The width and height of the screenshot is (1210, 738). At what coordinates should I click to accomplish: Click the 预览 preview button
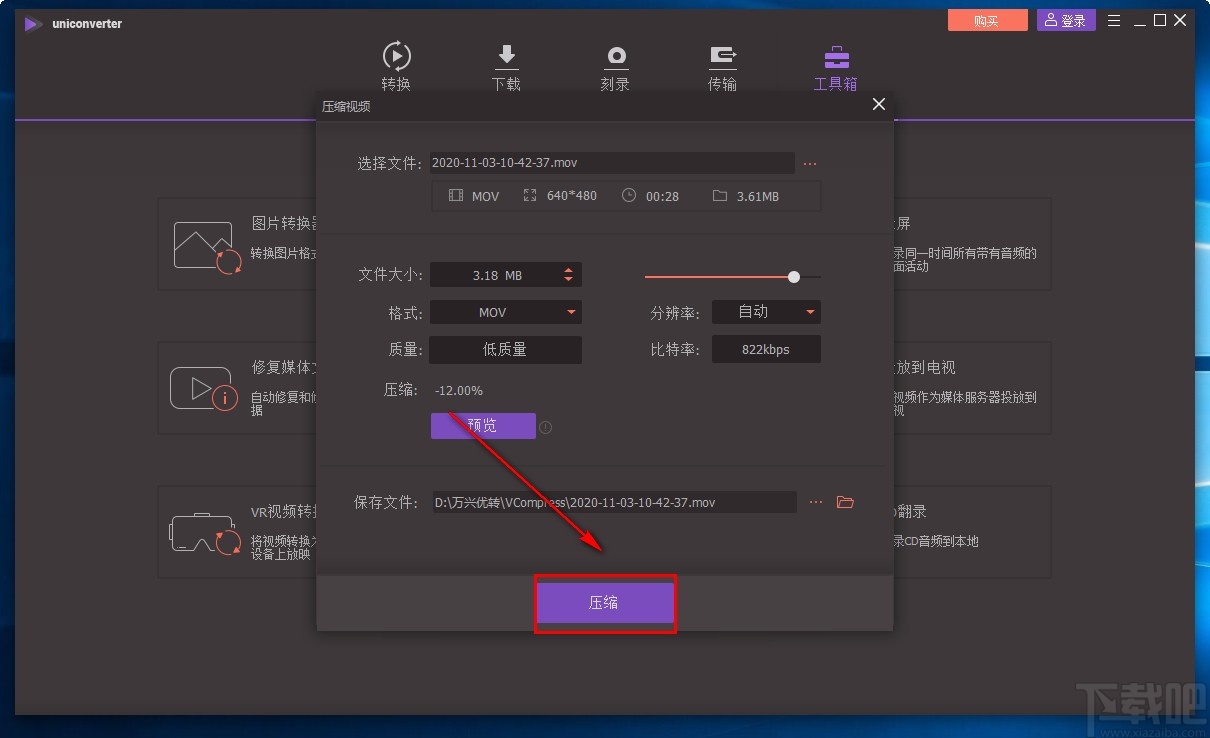[483, 426]
